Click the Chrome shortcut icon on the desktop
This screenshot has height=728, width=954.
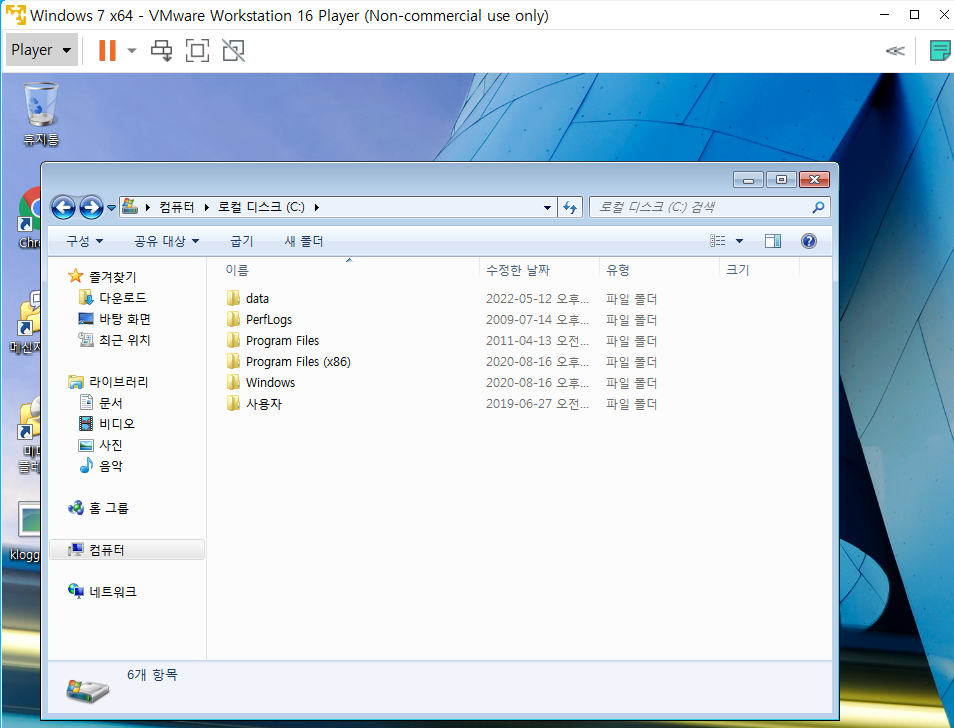[29, 218]
